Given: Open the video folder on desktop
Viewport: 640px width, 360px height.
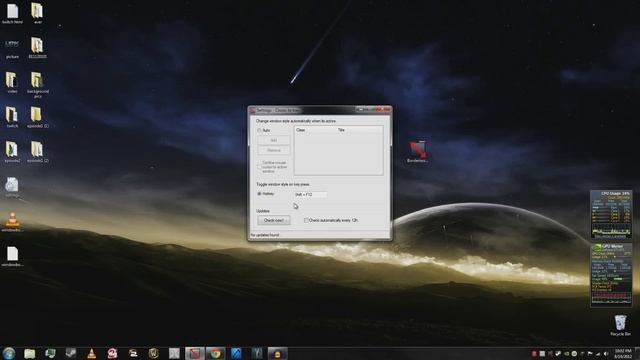Looking at the screenshot, I should tap(12, 82).
